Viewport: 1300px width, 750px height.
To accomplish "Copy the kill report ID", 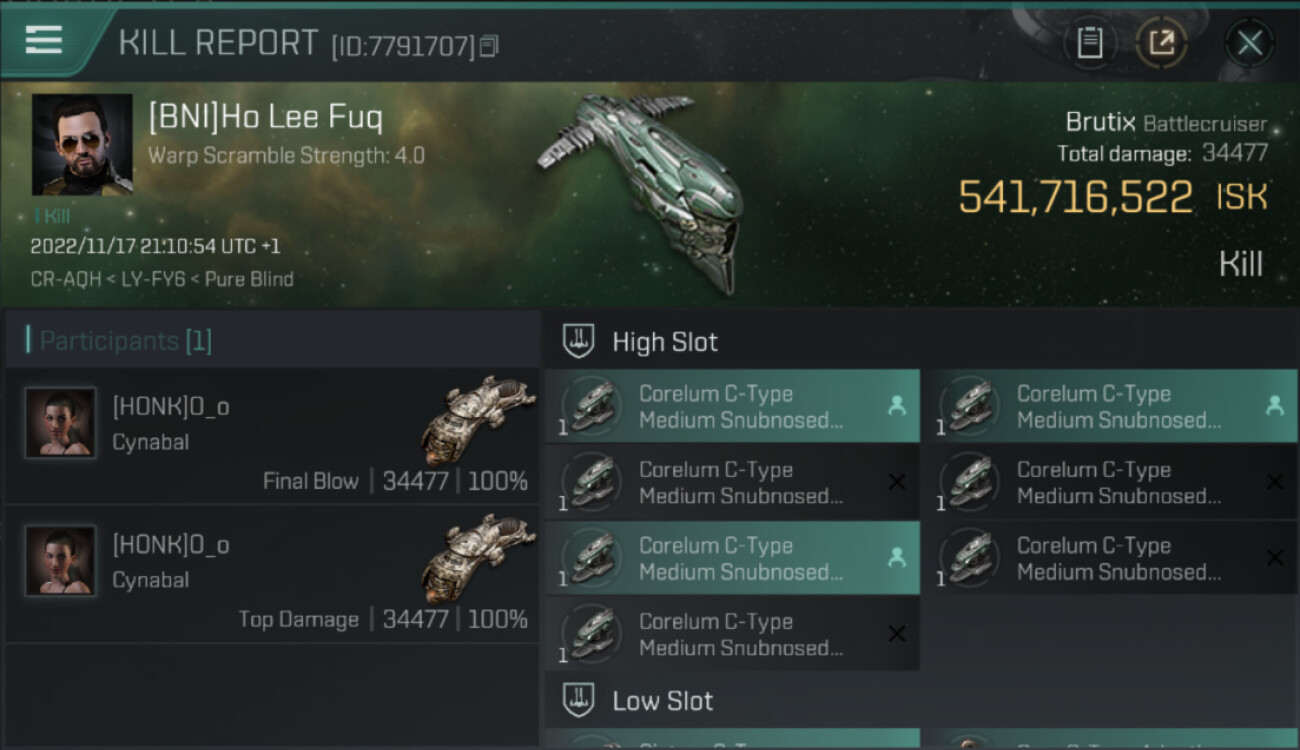I will pos(489,46).
